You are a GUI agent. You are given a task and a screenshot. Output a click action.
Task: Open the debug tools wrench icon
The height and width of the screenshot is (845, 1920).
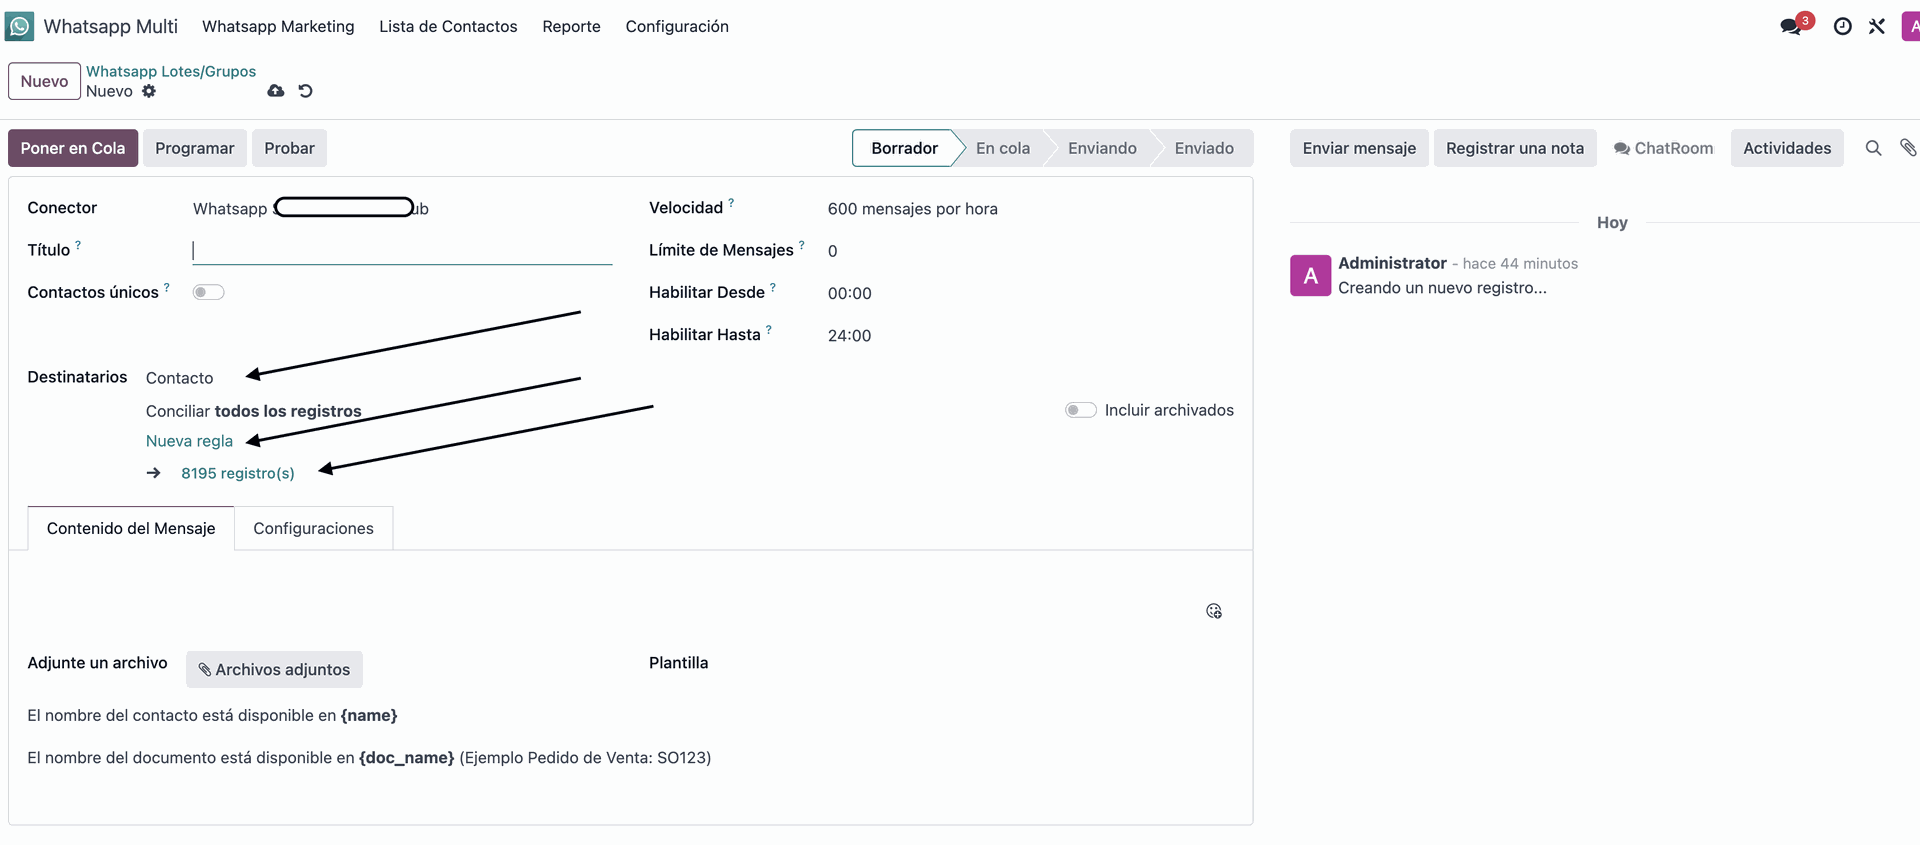point(1877,26)
